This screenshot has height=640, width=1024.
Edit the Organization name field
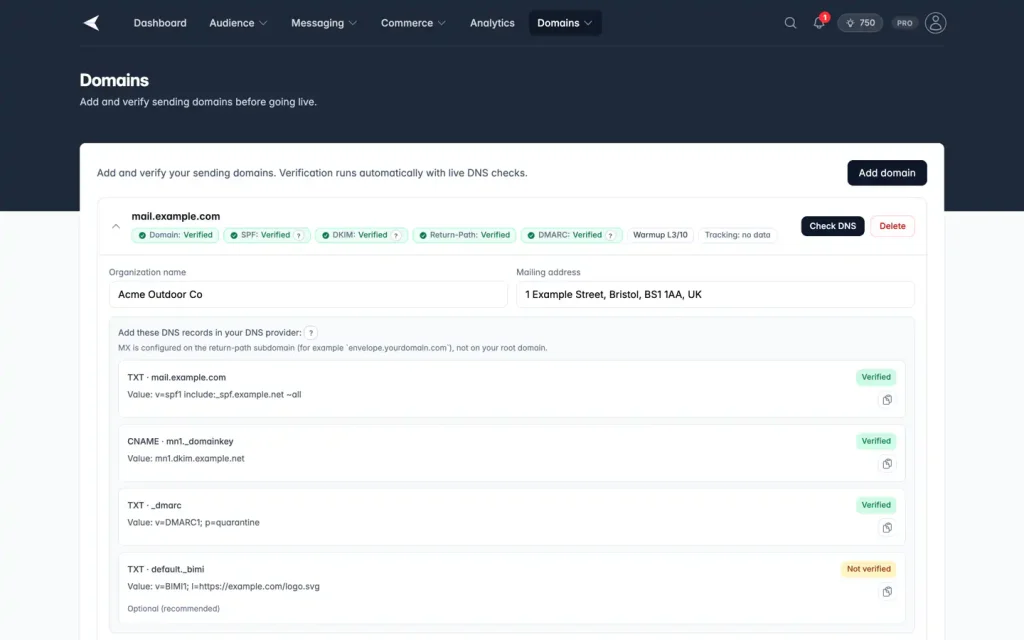pos(308,295)
